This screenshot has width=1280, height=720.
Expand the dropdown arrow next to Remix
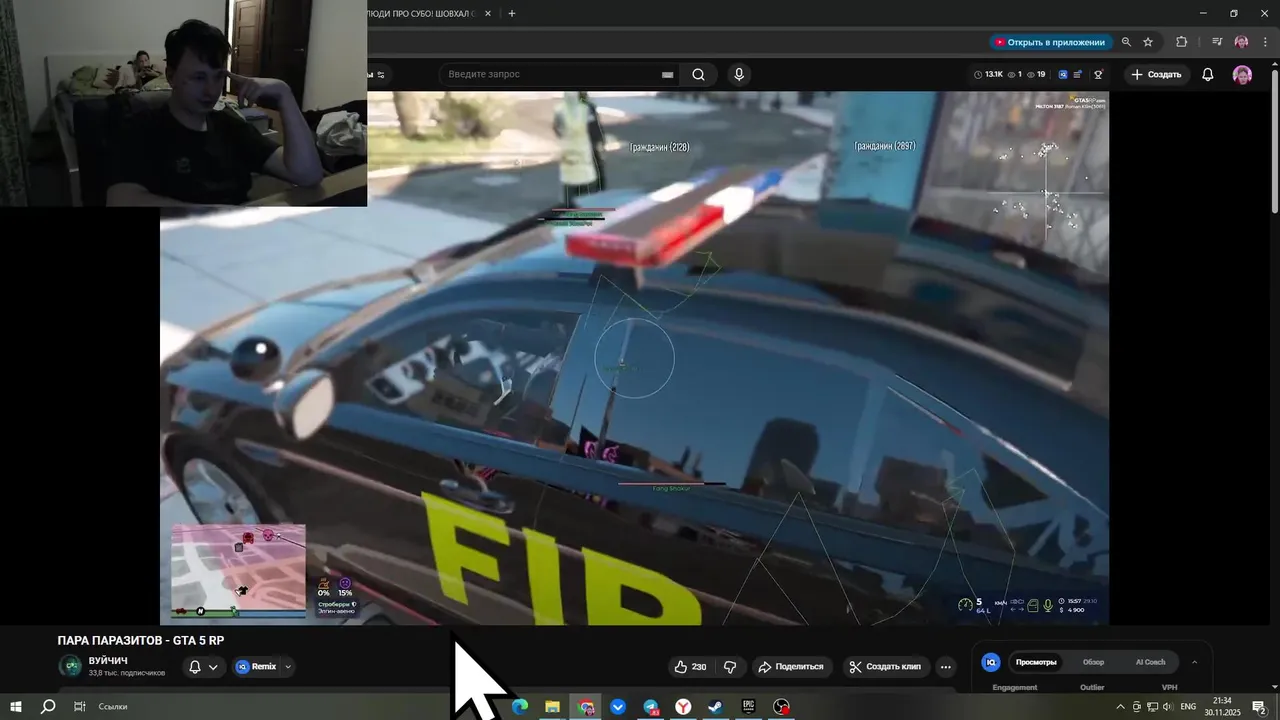point(288,667)
